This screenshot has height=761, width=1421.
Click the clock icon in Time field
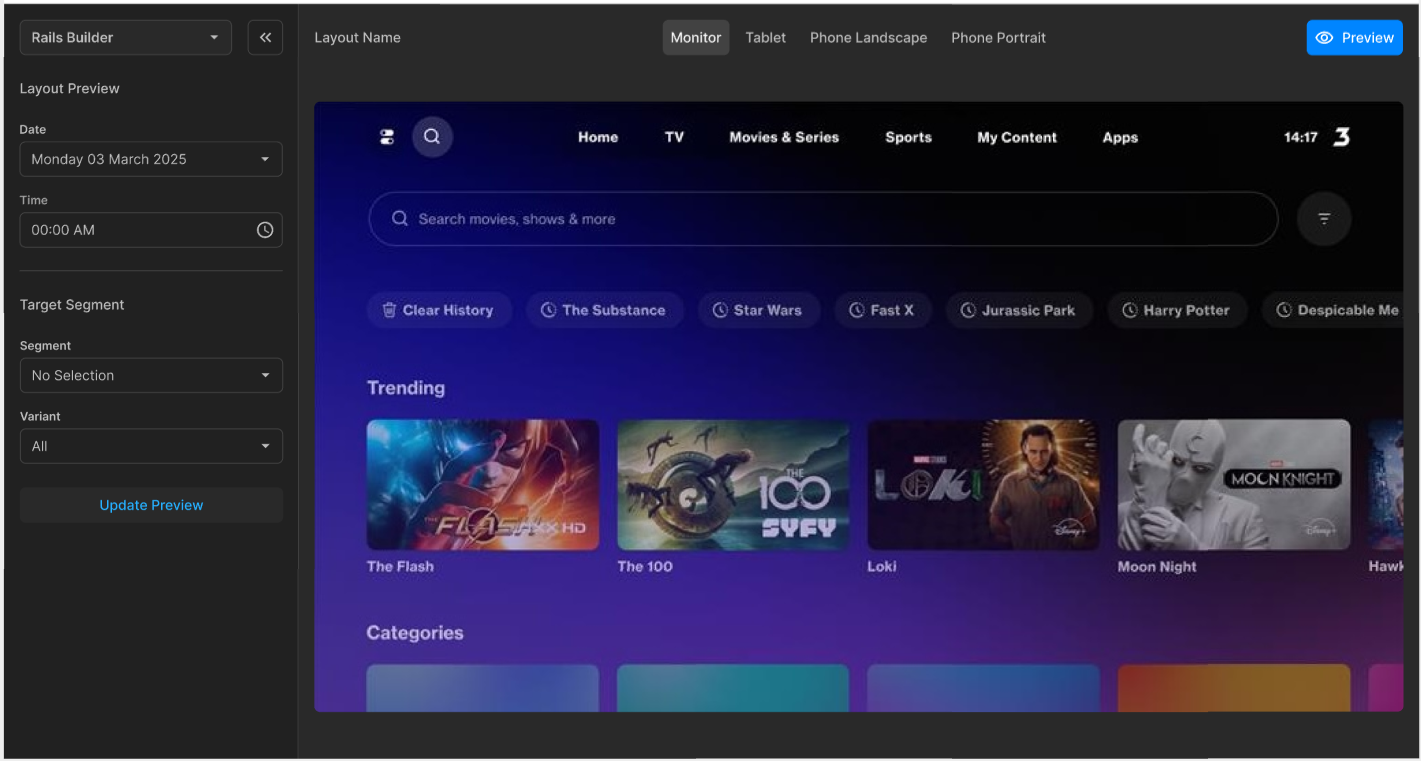point(265,230)
